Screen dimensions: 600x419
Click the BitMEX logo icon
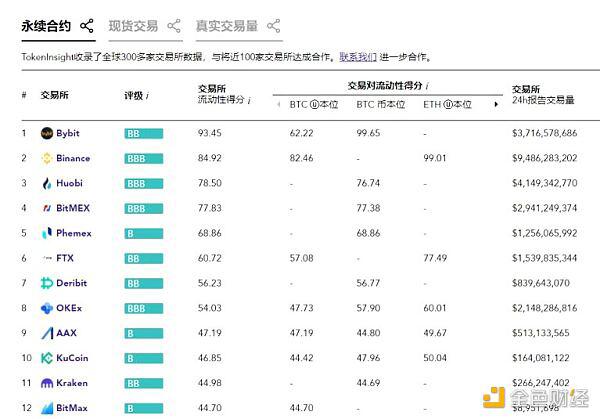[47, 208]
